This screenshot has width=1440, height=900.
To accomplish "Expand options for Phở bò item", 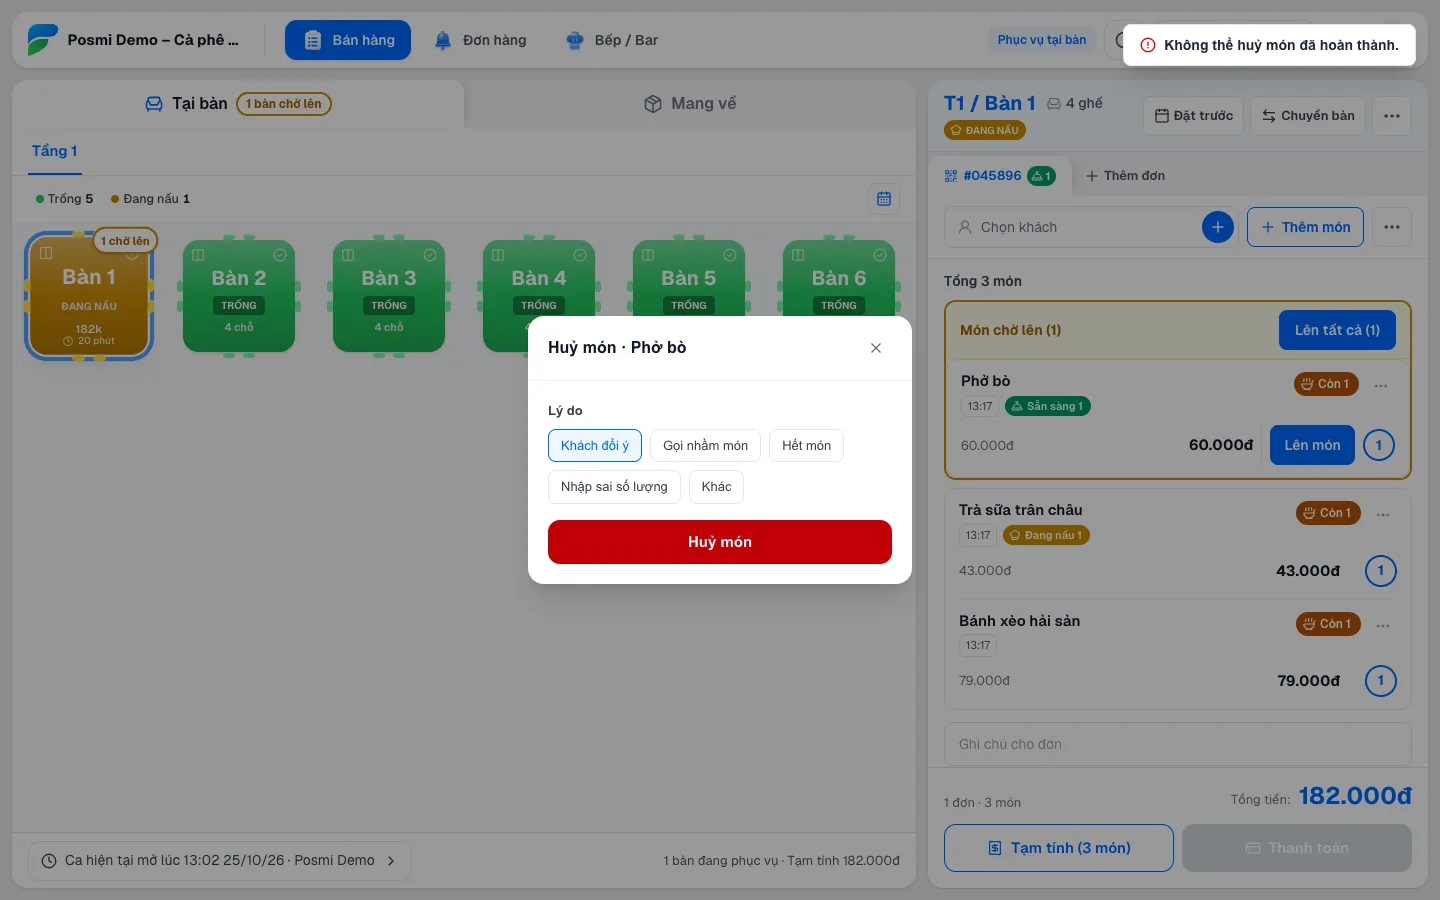I will (1381, 385).
